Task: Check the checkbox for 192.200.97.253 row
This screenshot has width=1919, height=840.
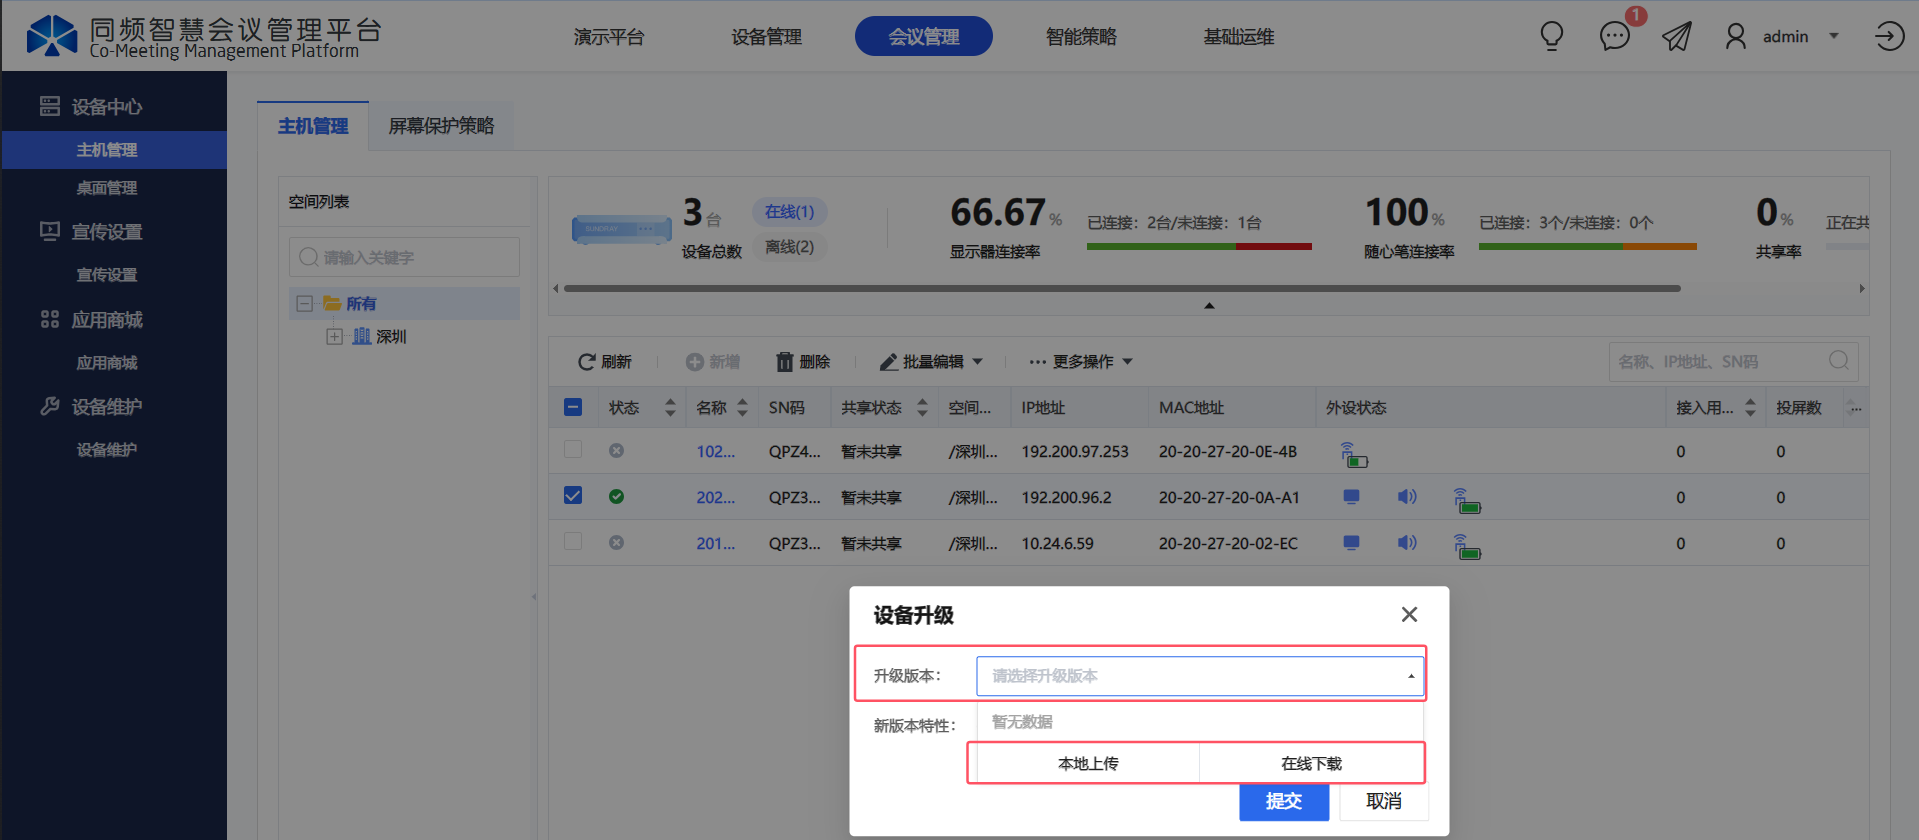Action: coord(573,450)
